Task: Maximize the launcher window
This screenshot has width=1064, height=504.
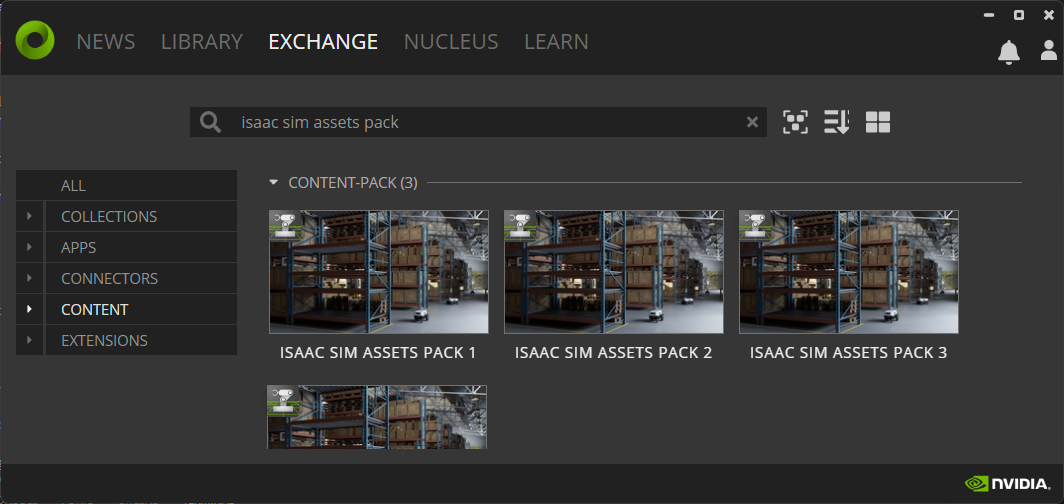Action: [x=1019, y=15]
